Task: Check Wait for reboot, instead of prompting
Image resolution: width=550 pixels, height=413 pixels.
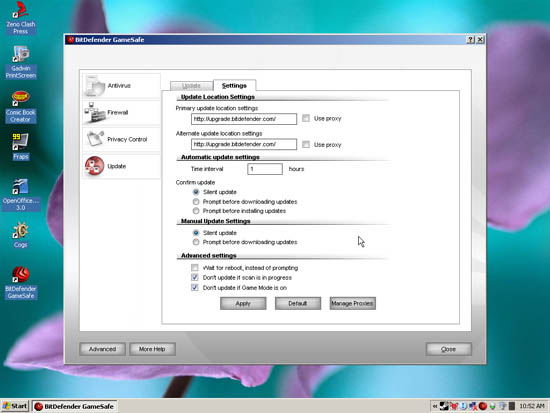Action: click(195, 268)
